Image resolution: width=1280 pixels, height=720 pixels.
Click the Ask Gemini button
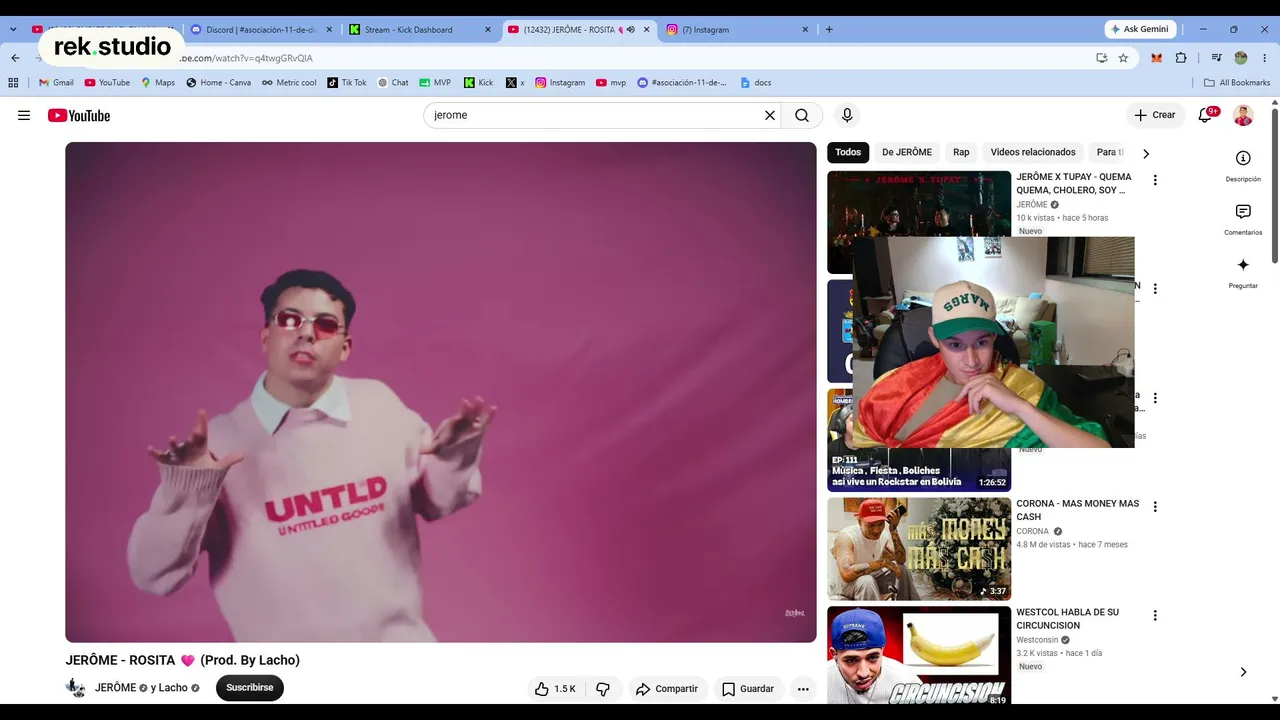click(1140, 29)
